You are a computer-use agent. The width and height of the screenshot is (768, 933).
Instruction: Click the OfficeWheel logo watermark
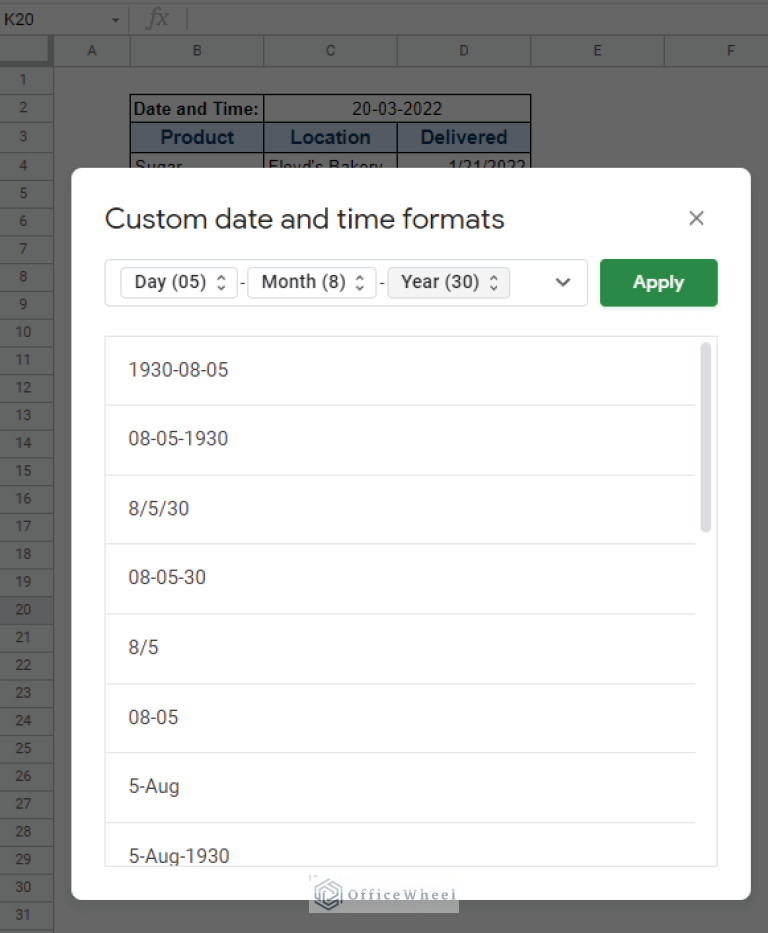[x=383, y=893]
